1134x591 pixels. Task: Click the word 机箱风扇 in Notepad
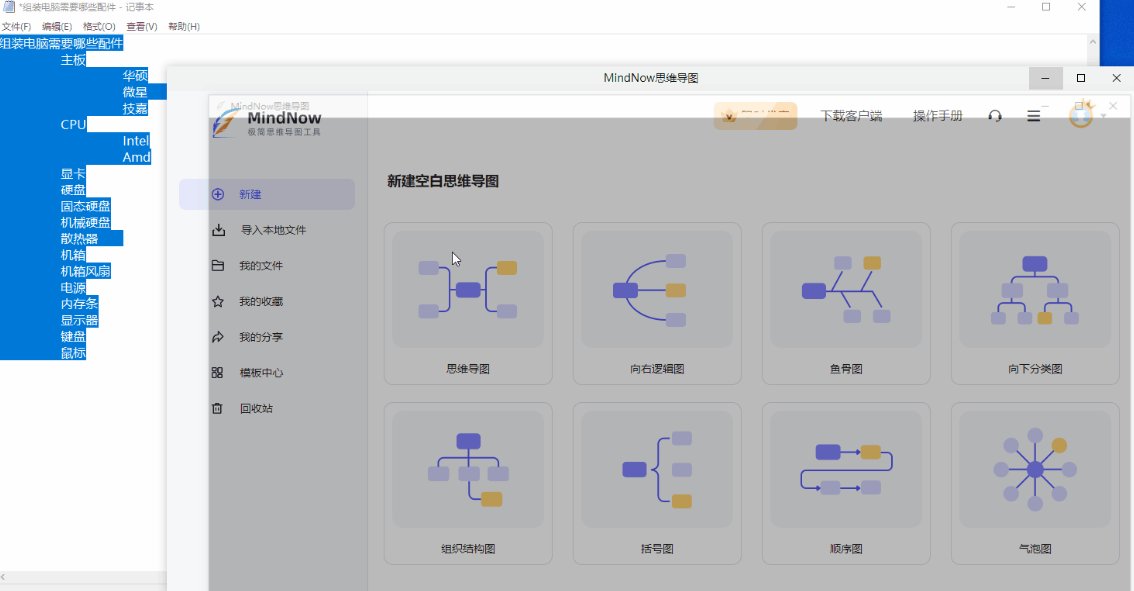85,271
